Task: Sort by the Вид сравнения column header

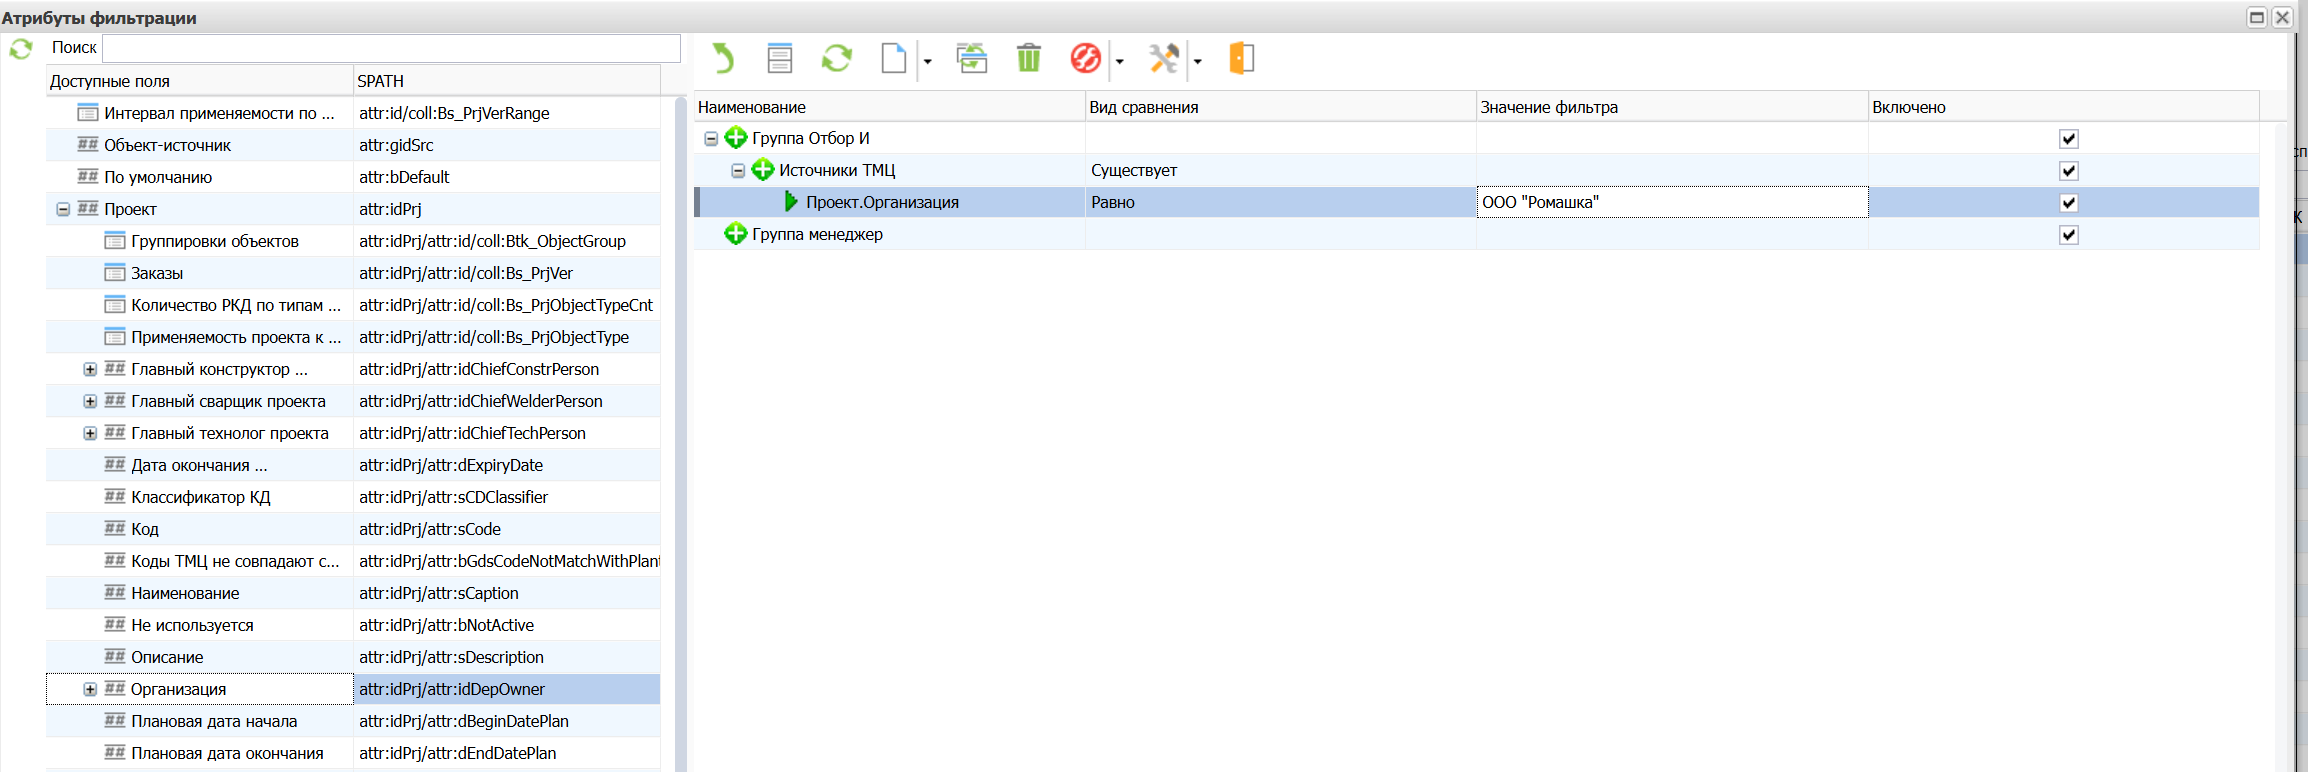Action: click(1280, 107)
